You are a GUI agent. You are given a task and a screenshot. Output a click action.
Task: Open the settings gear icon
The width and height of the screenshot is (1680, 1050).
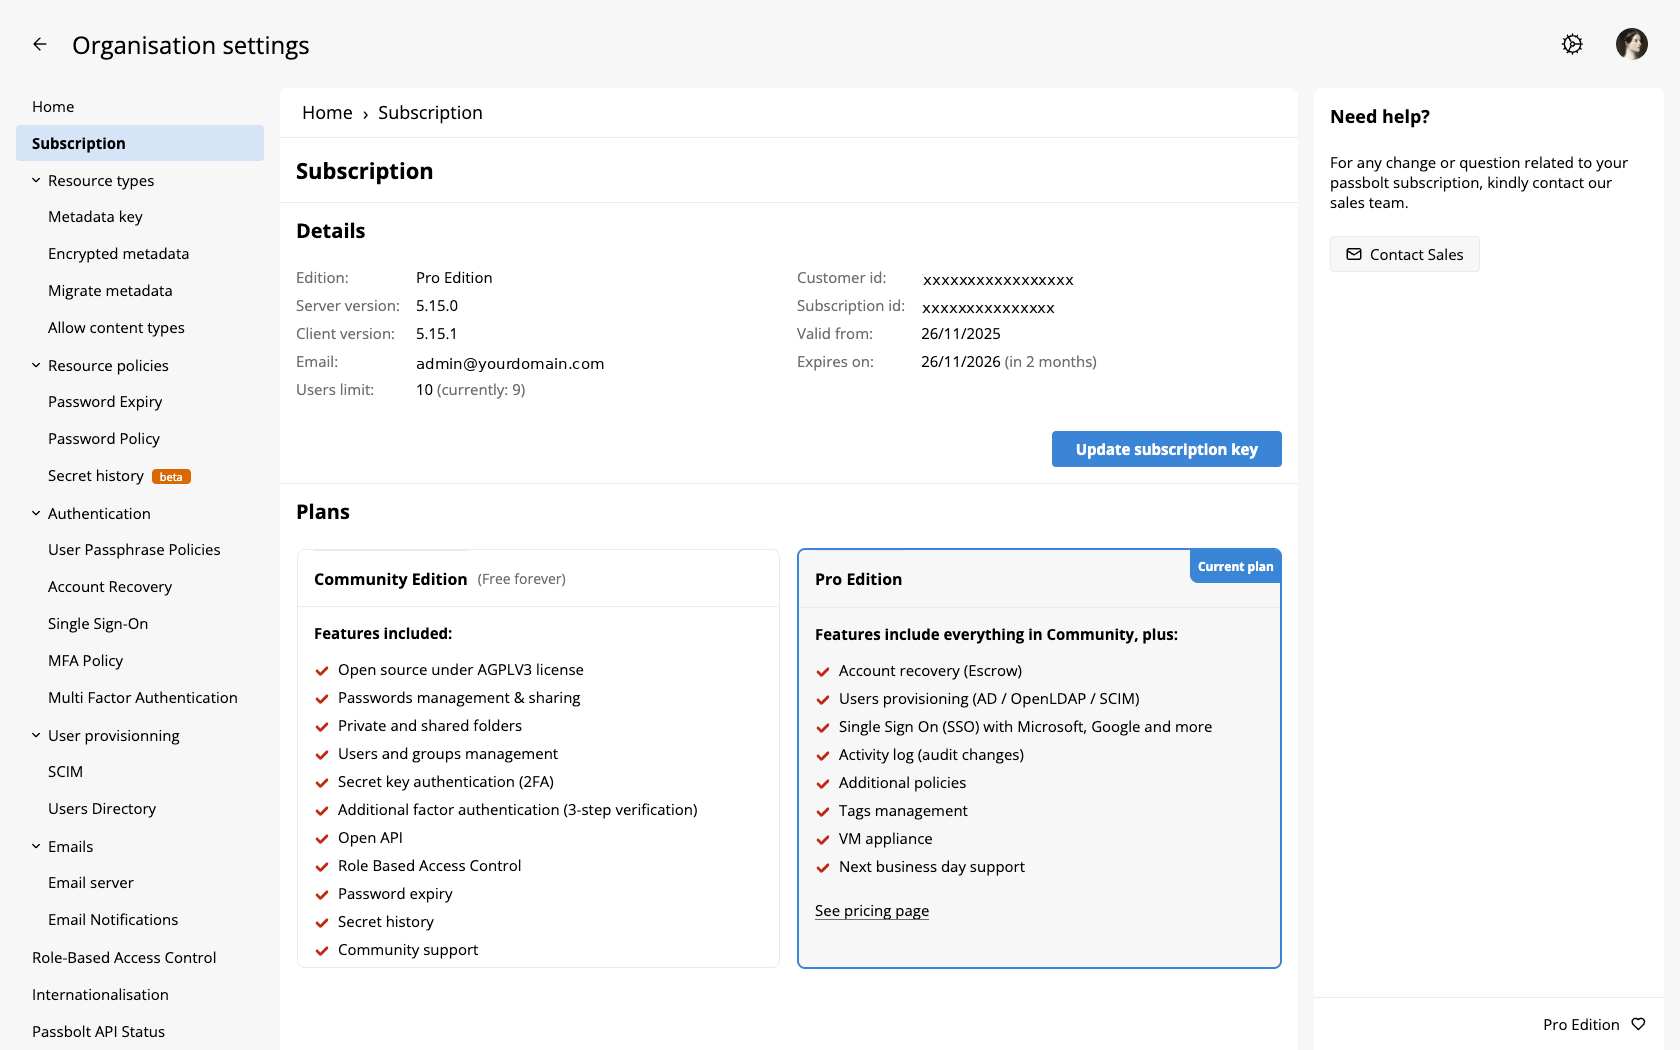[1572, 44]
